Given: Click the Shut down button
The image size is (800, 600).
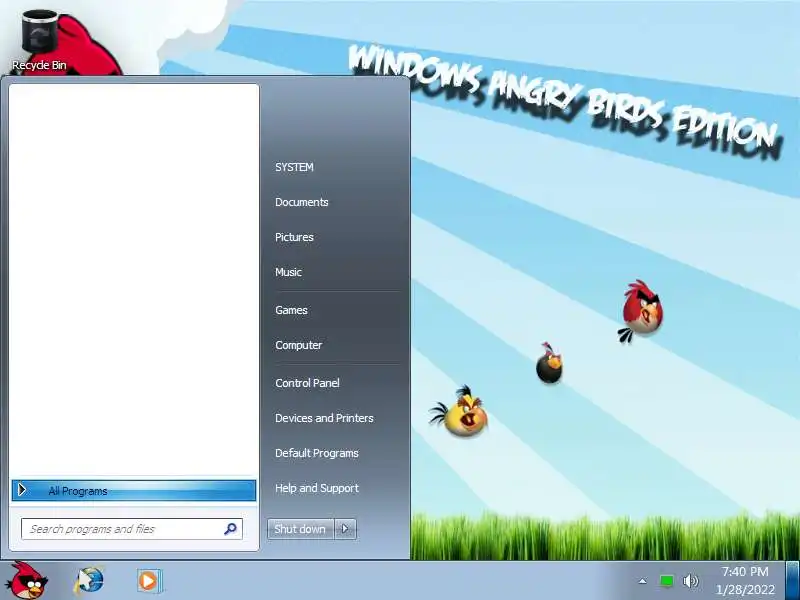Looking at the screenshot, I should [x=300, y=529].
